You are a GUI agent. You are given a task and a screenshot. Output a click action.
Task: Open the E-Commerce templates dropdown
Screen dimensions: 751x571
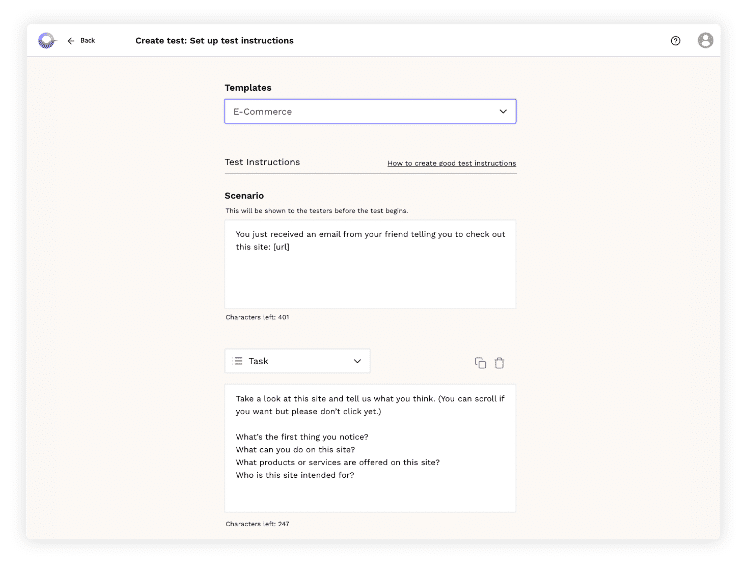[x=370, y=112]
